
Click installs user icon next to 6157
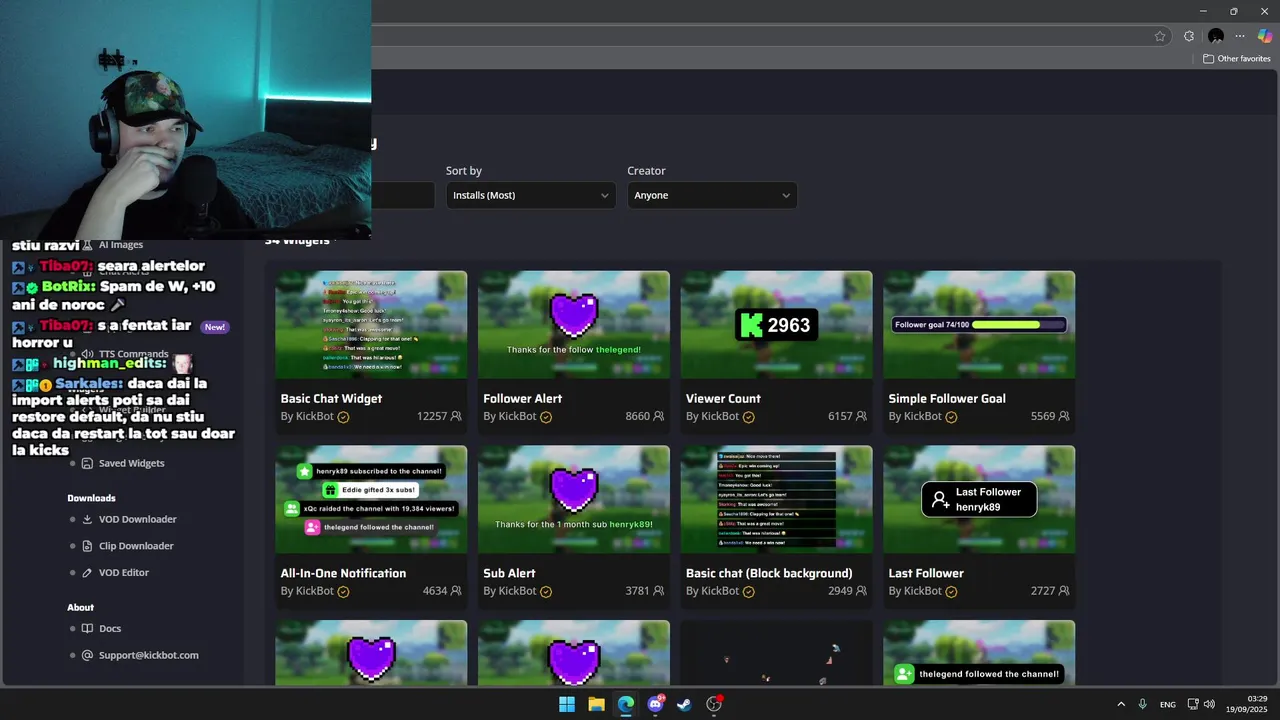[x=861, y=416]
